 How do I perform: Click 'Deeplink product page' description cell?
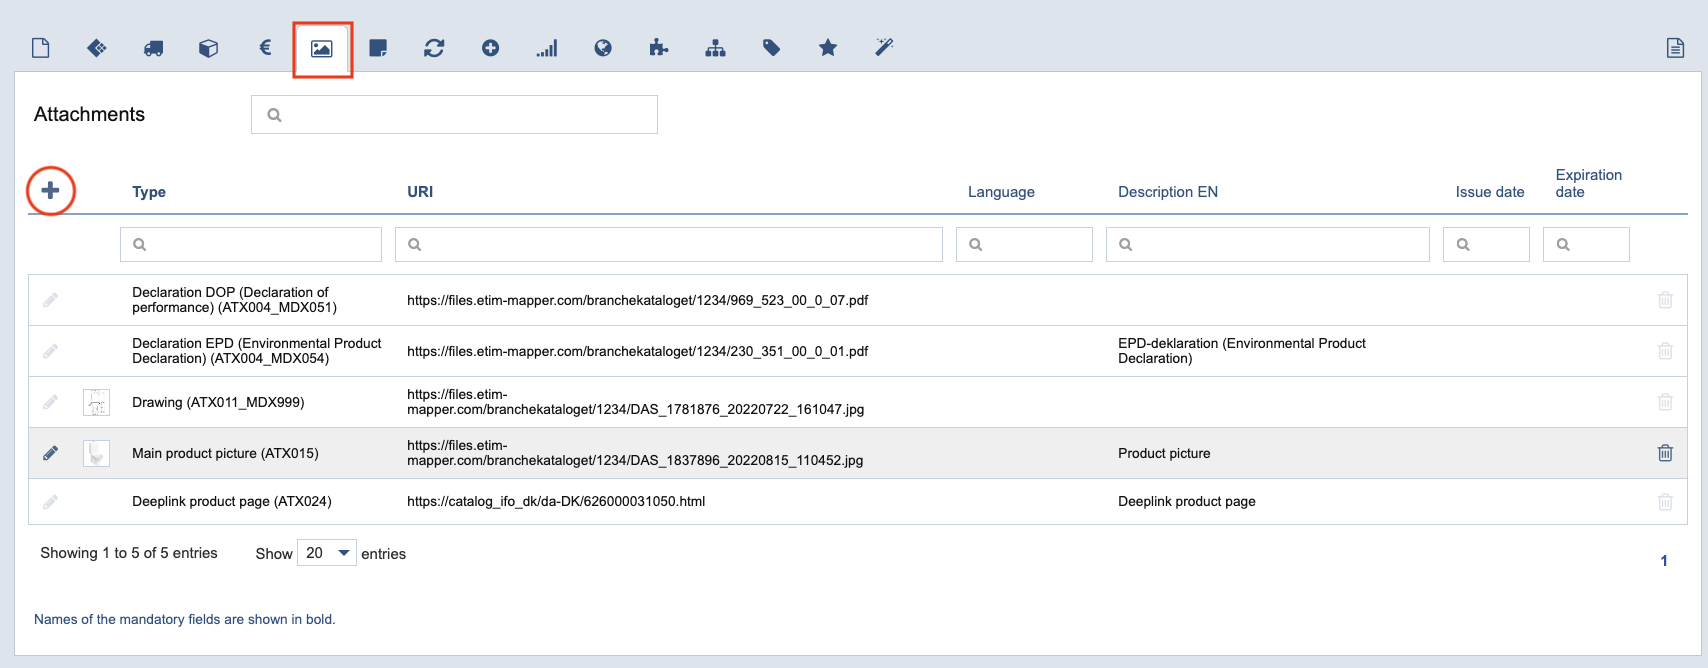[1187, 501]
